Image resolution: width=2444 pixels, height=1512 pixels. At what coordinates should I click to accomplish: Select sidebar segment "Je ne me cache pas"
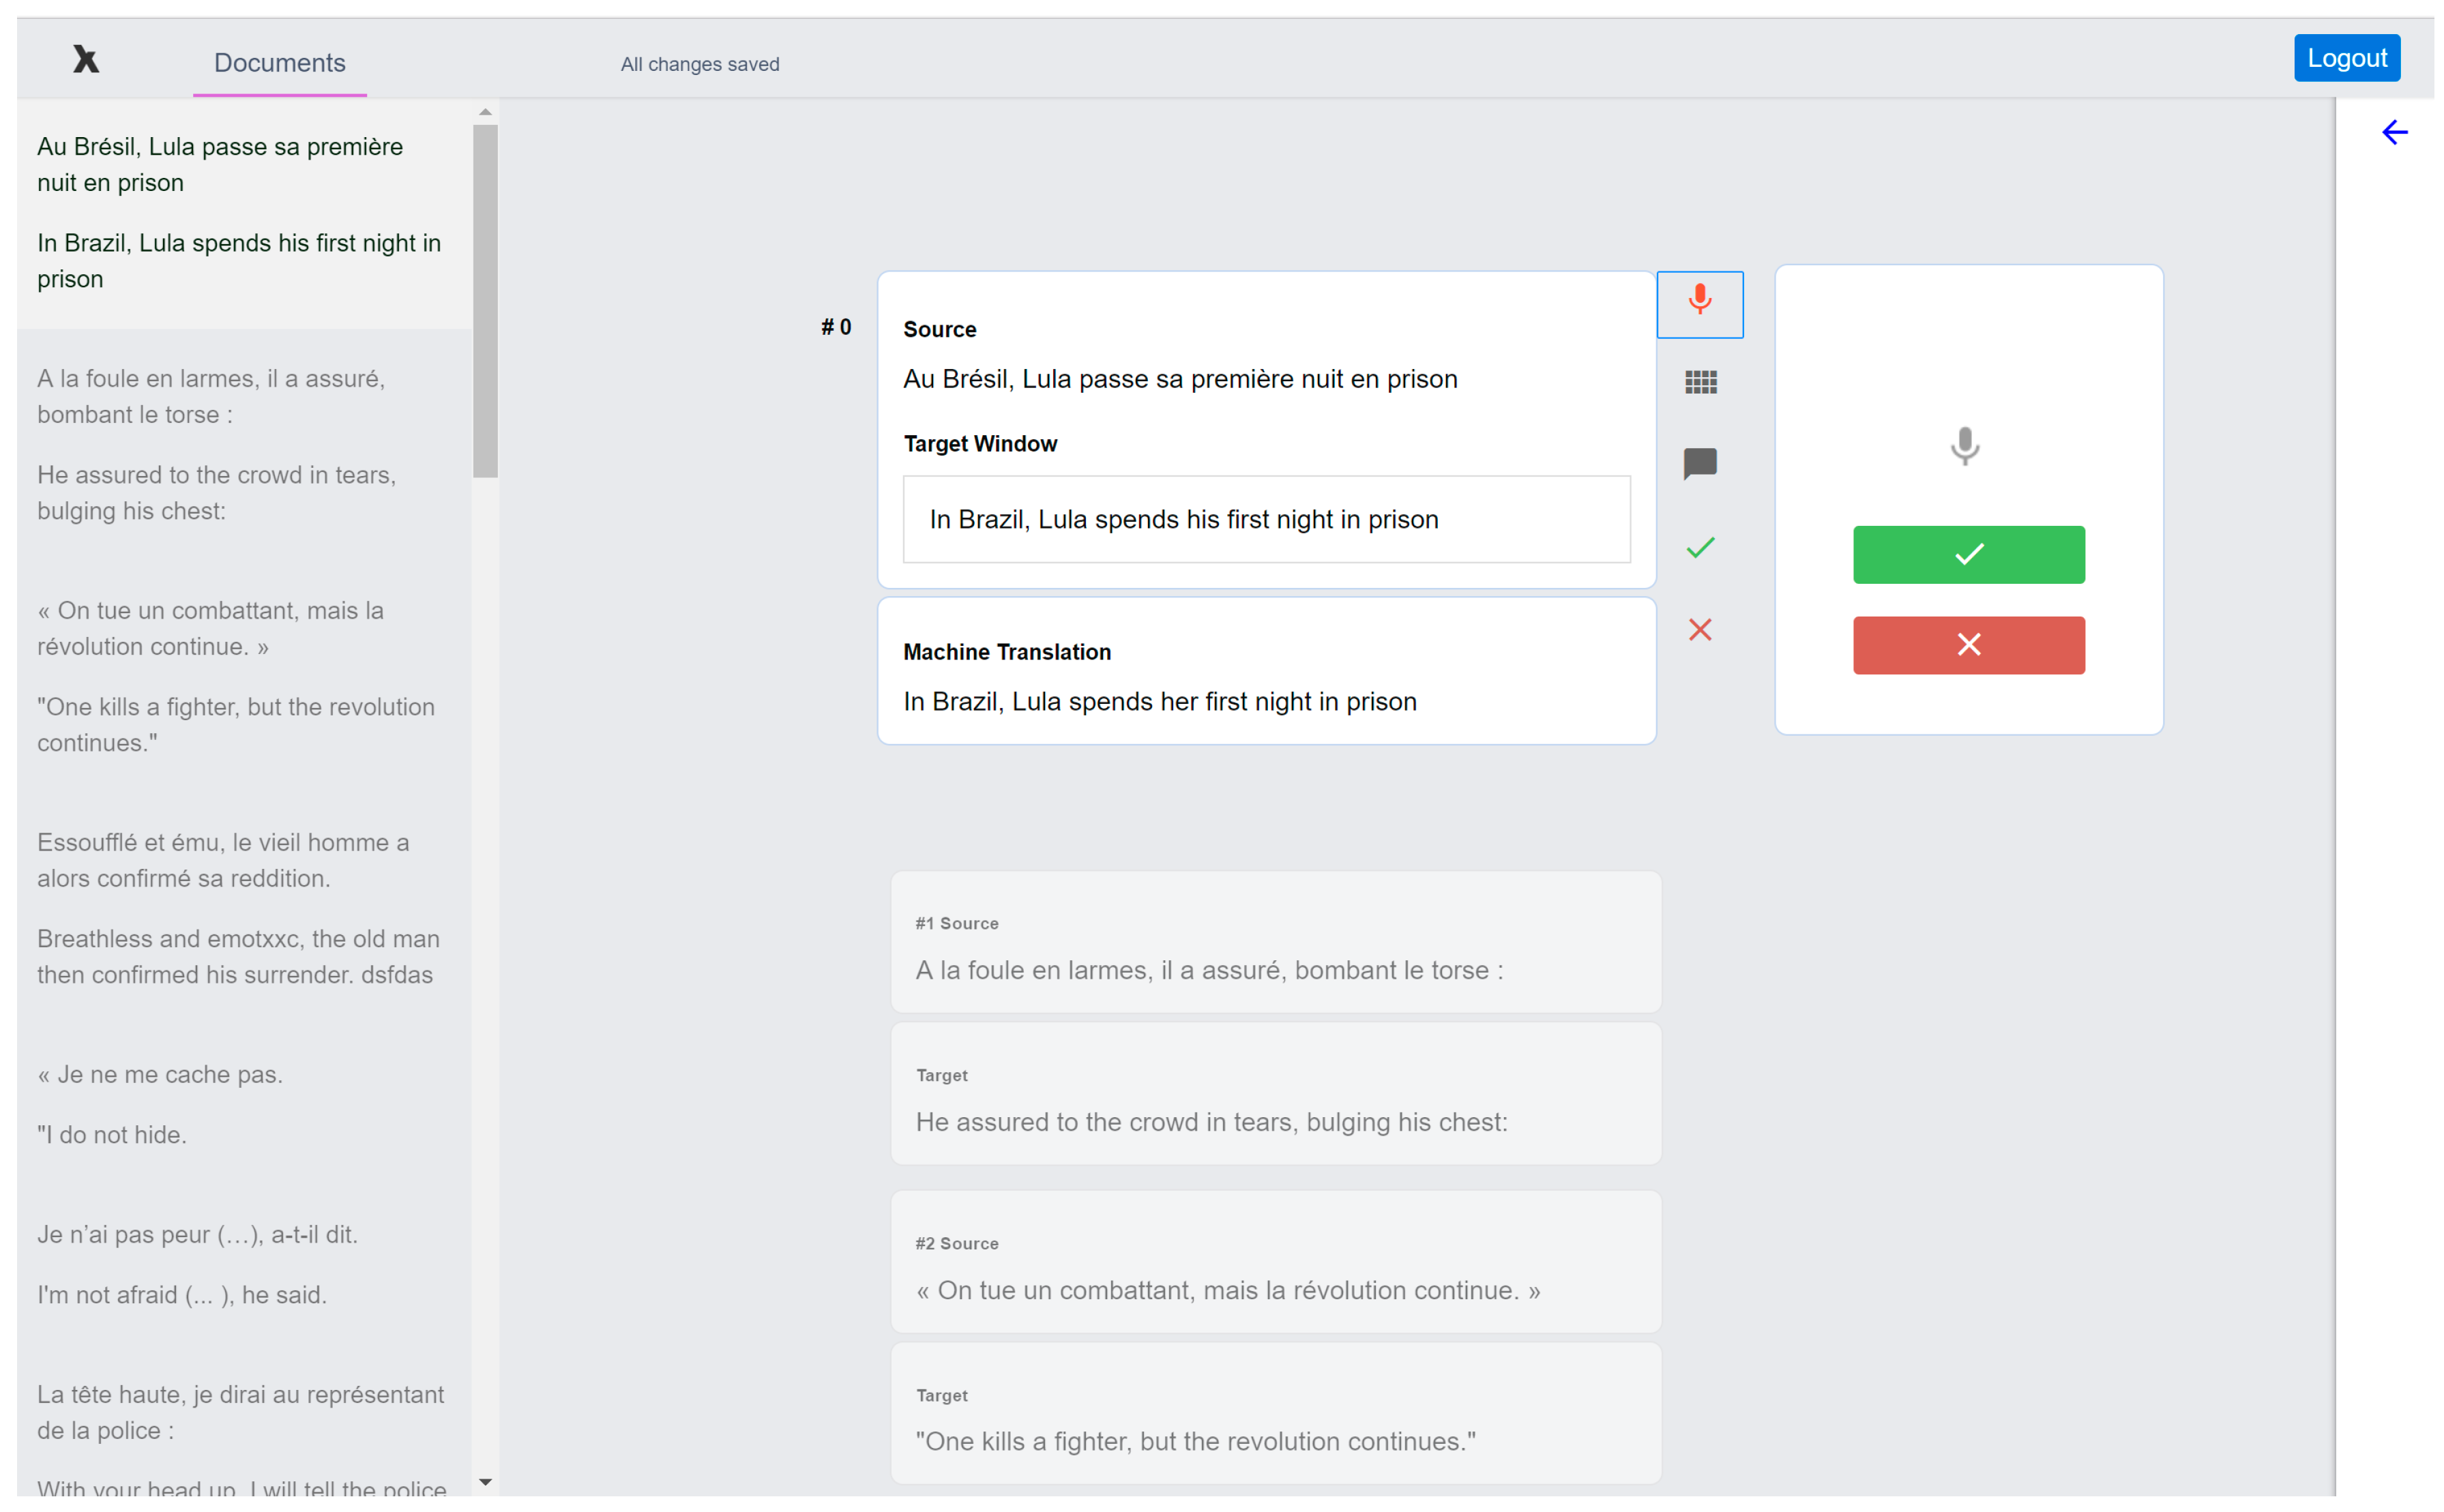coord(160,1075)
